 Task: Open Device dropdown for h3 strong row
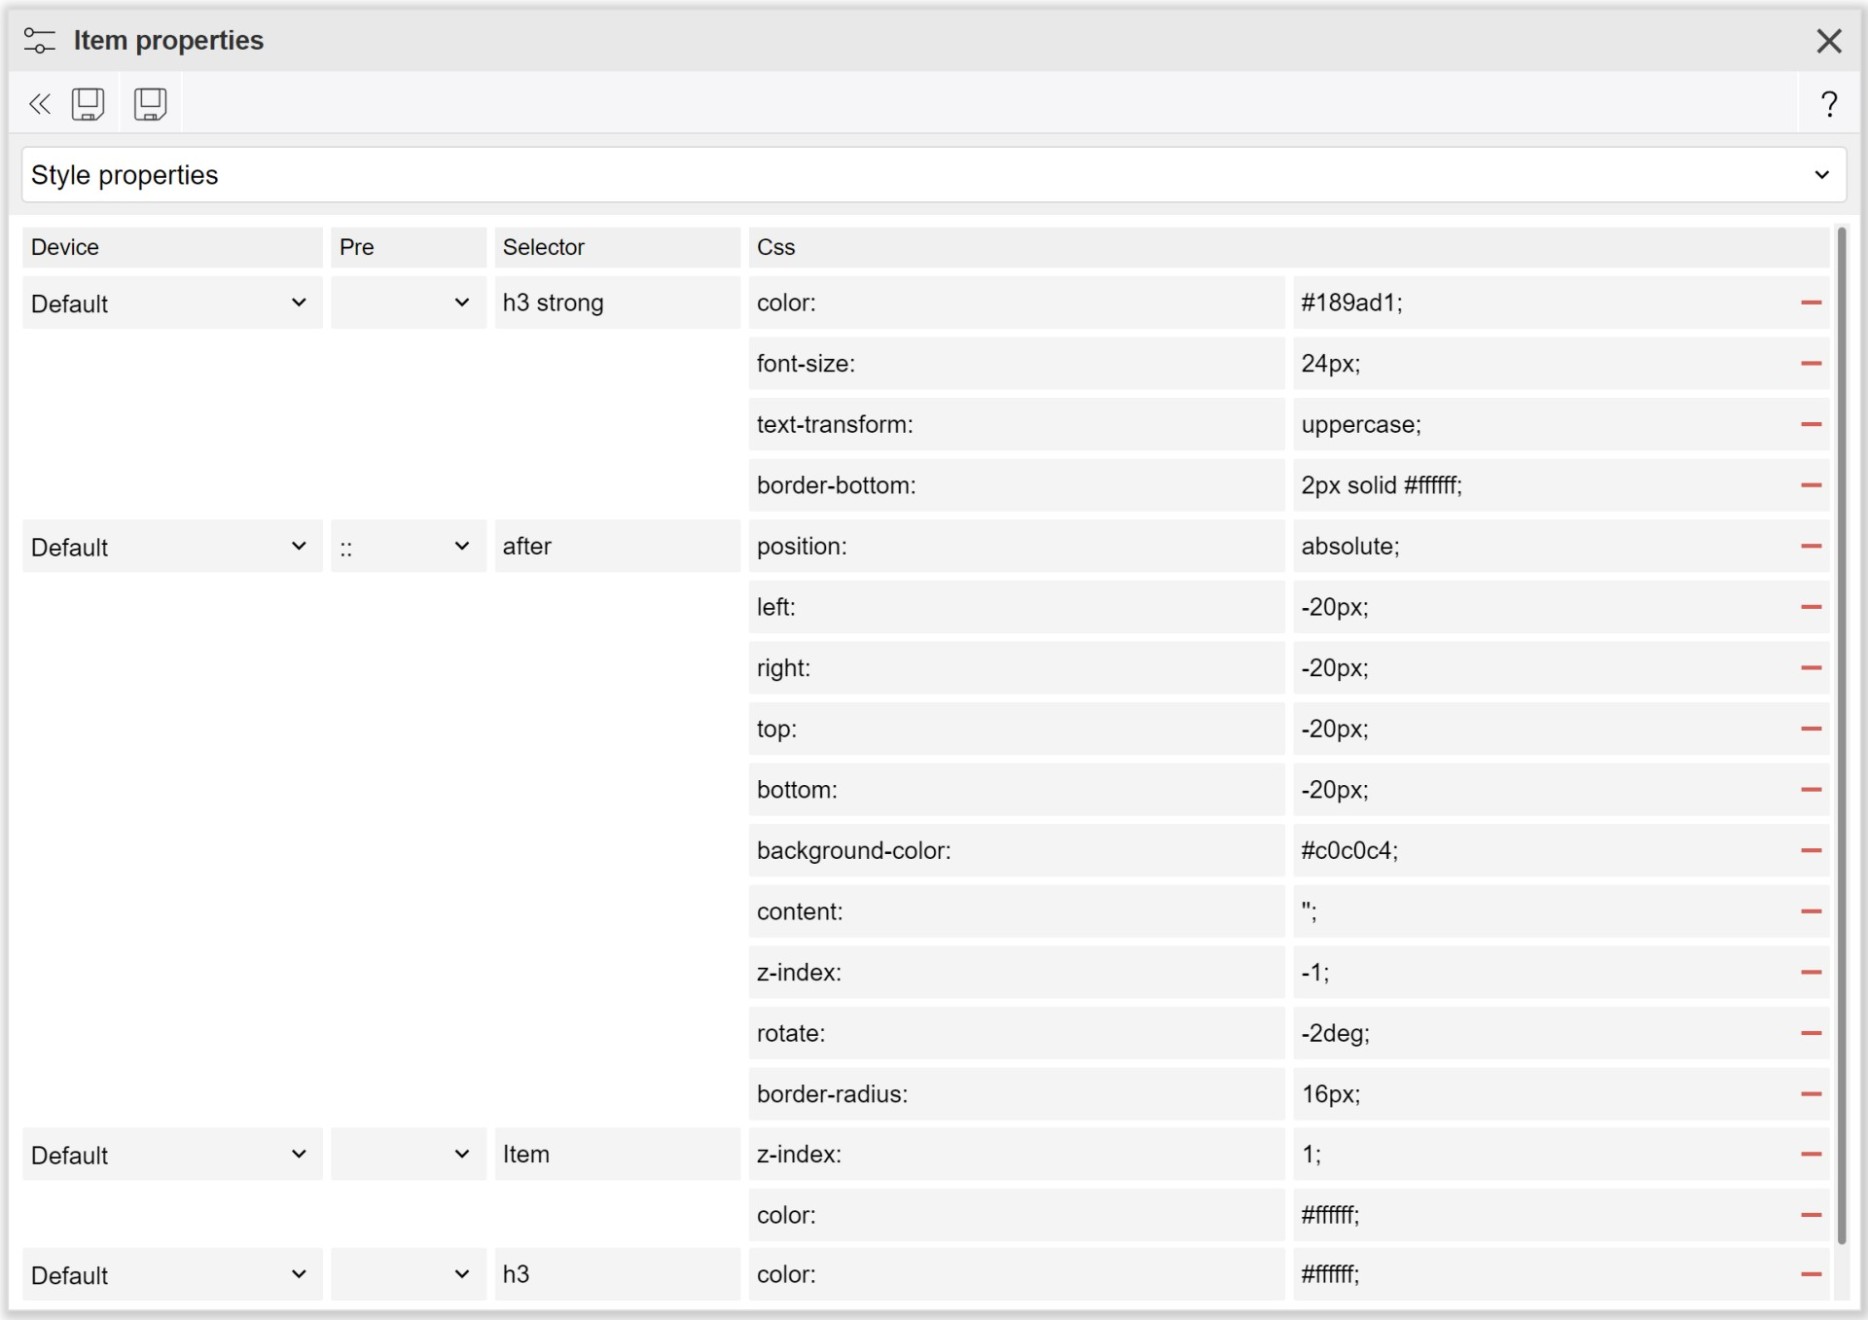[x=171, y=303]
